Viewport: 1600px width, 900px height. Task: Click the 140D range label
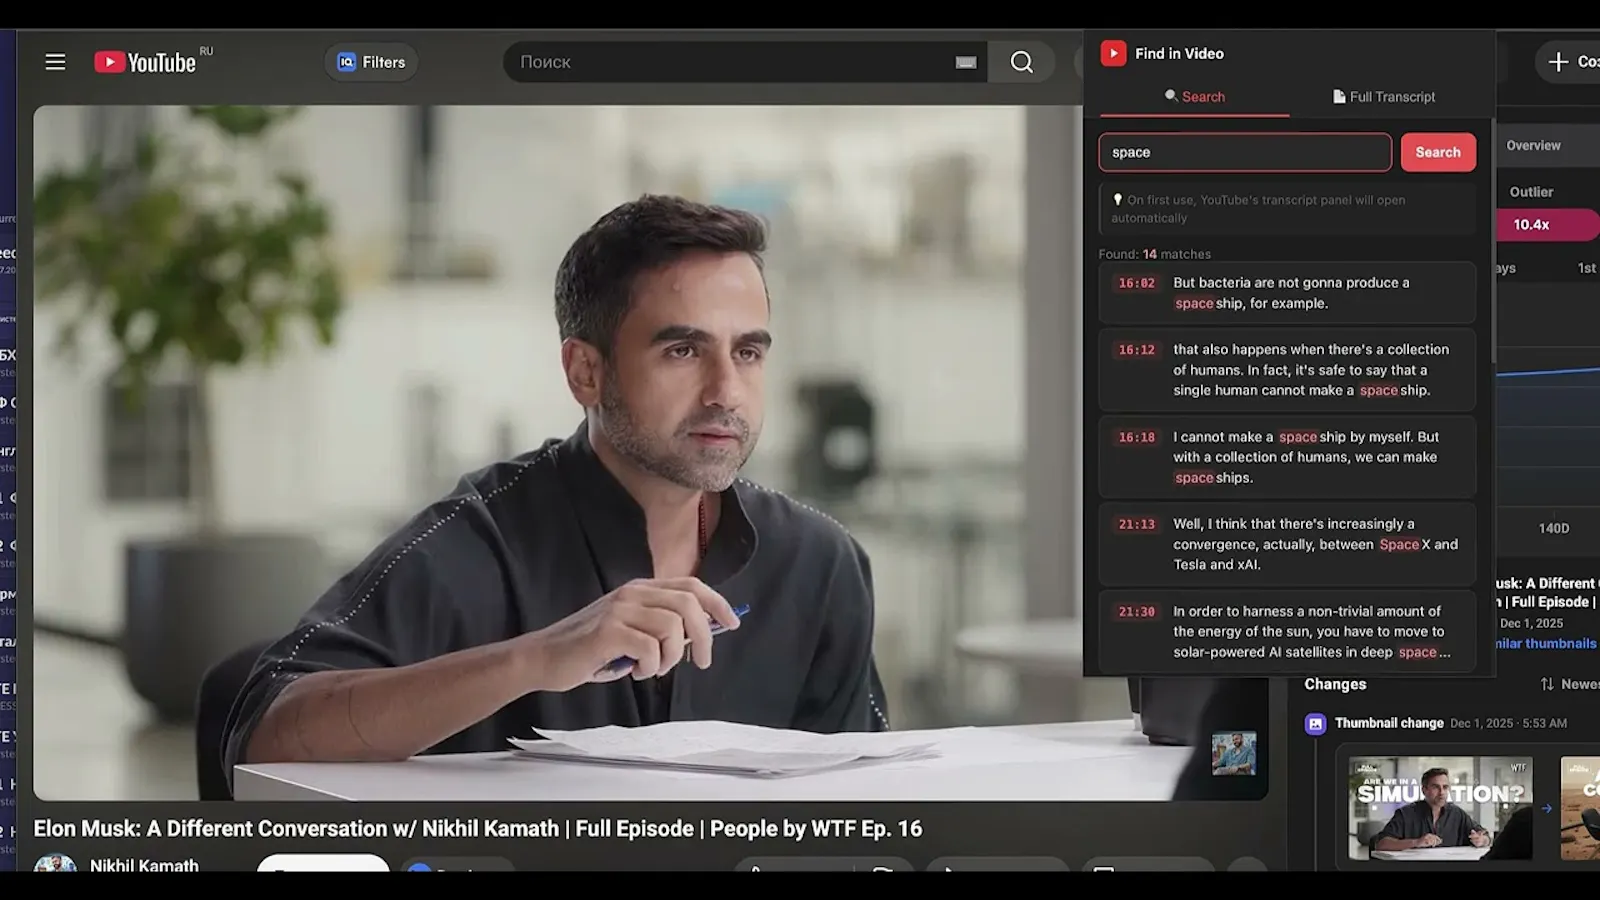[x=1553, y=528]
